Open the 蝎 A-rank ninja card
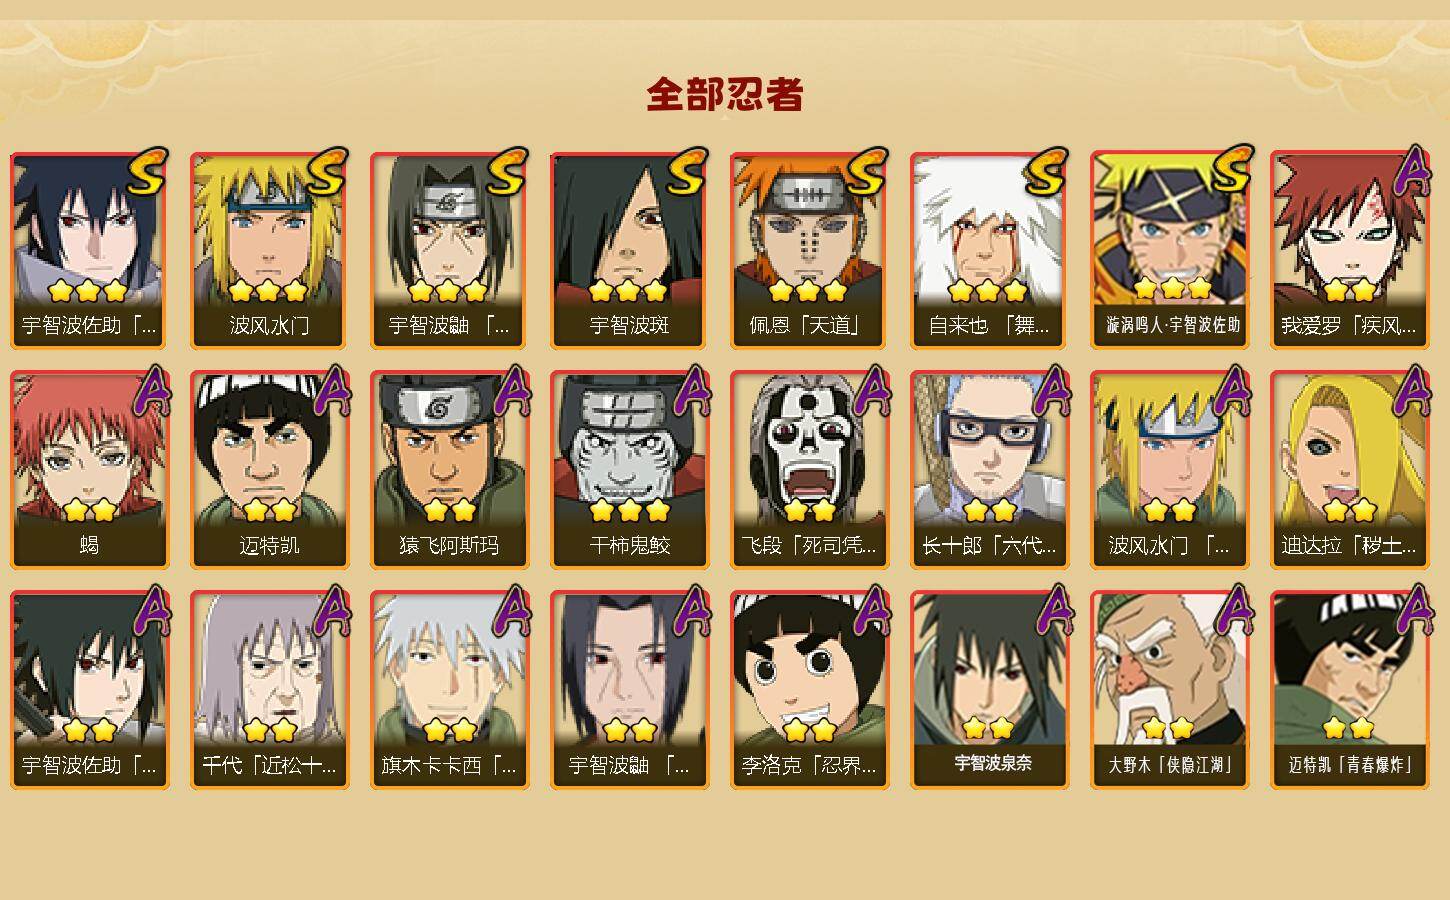The image size is (1450, 900). pyautogui.click(x=89, y=470)
